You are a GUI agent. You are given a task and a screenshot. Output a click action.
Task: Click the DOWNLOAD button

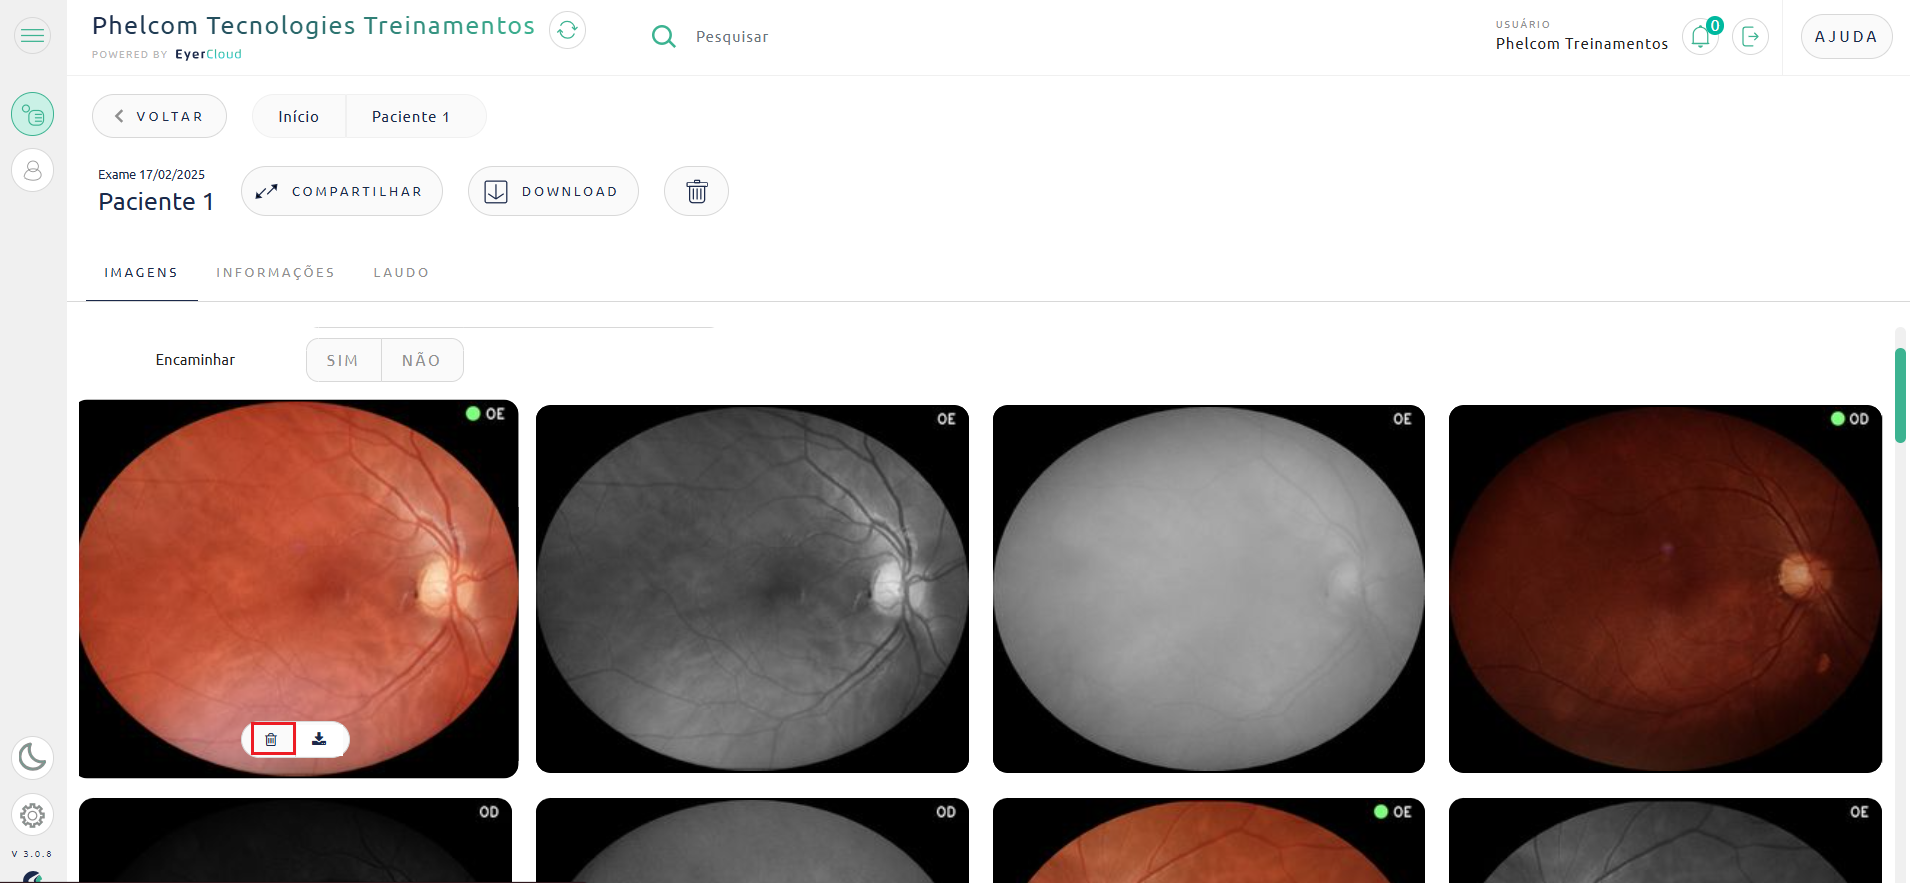pos(553,191)
